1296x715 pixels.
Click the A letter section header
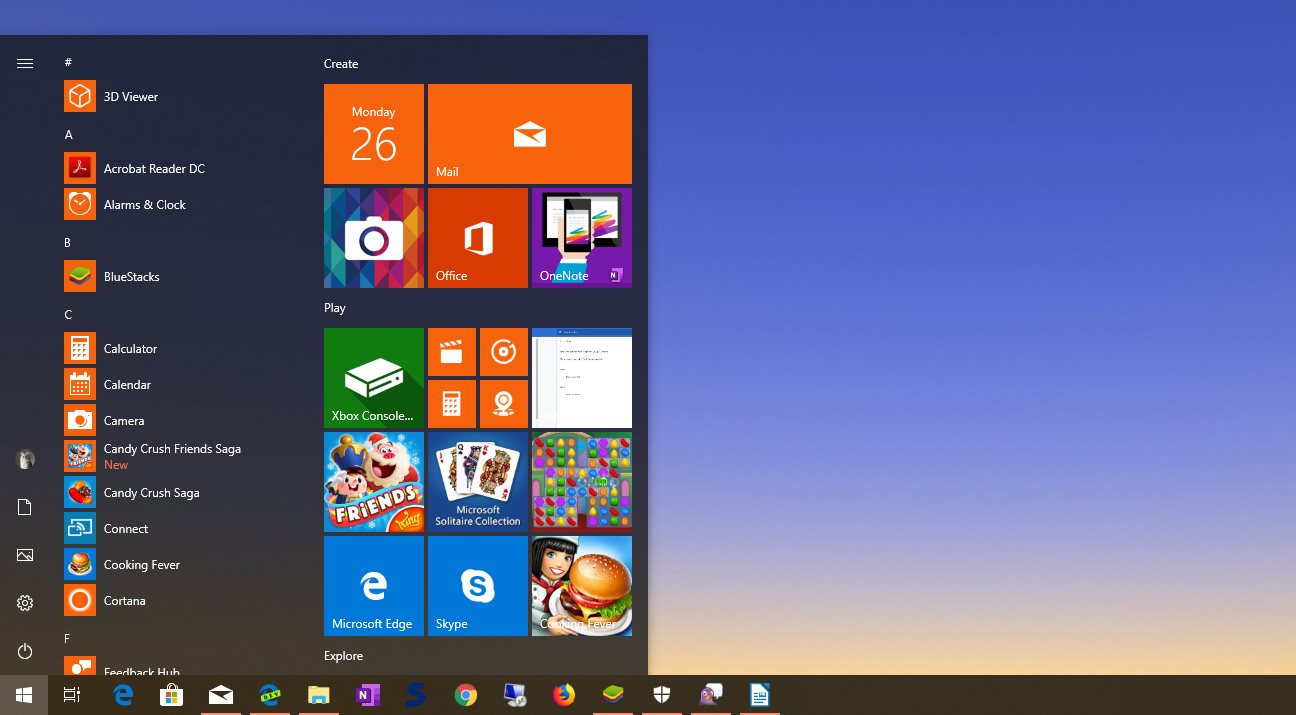68,134
